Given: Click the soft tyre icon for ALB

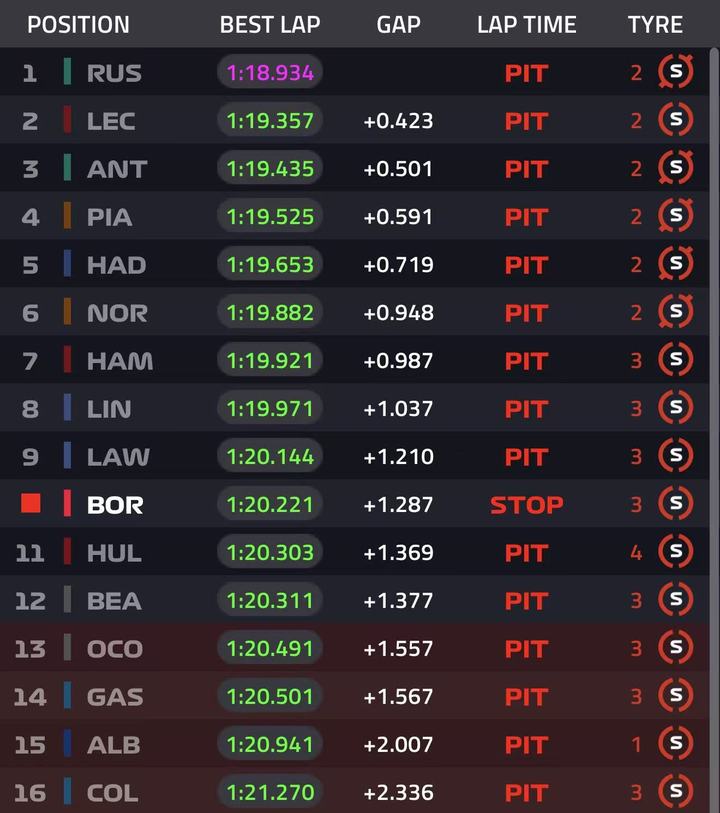Looking at the screenshot, I should click(x=675, y=744).
